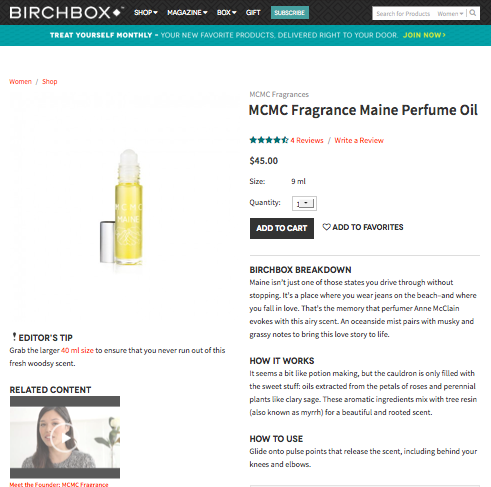The width and height of the screenshot is (491, 487).
Task: Focus the Search for Products field
Action: pos(404,14)
